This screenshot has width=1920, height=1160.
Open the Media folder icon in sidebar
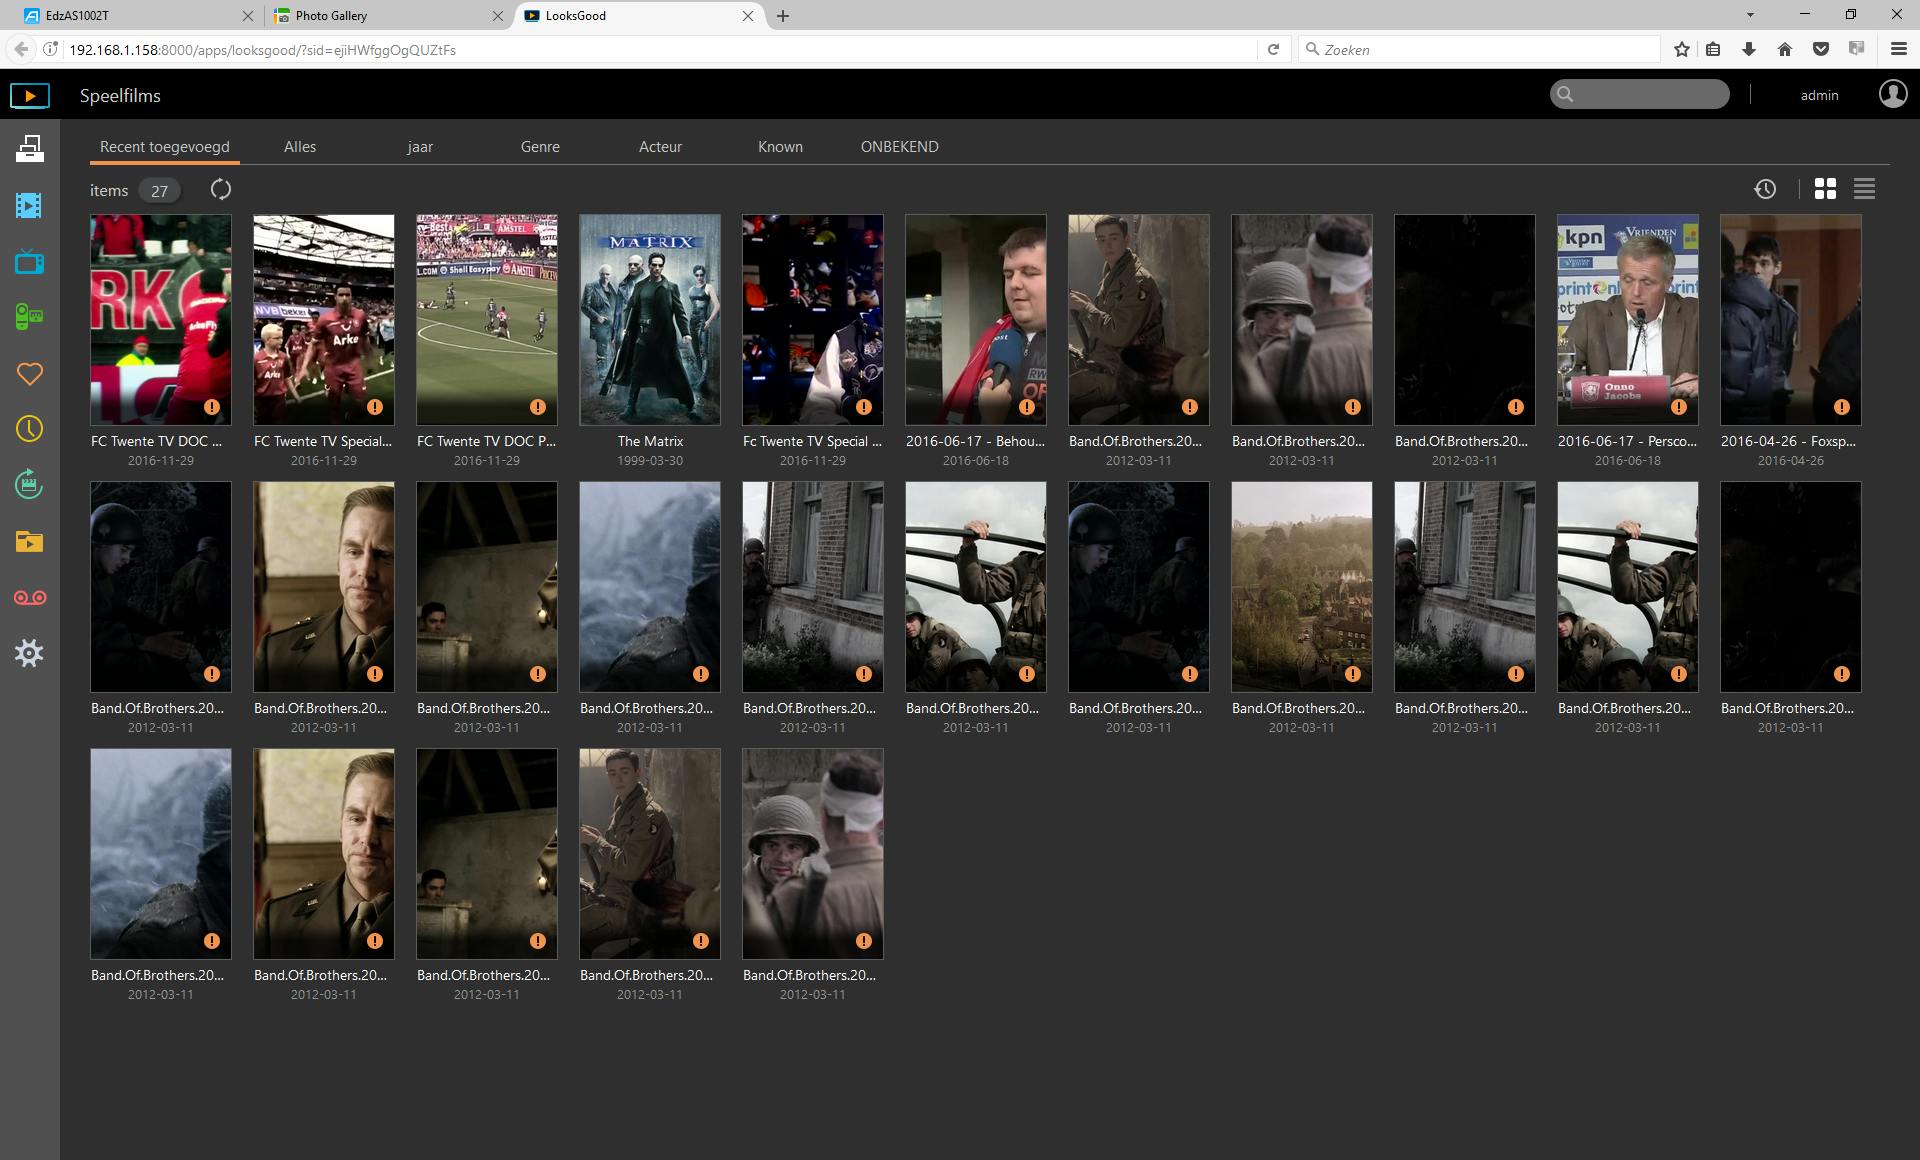(29, 542)
